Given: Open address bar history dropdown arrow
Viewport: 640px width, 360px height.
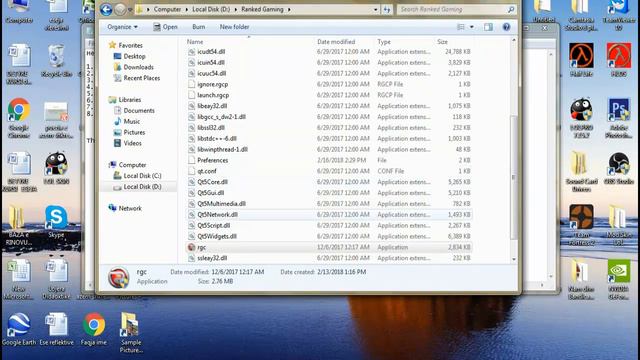Looking at the screenshot, I should (x=376, y=9).
